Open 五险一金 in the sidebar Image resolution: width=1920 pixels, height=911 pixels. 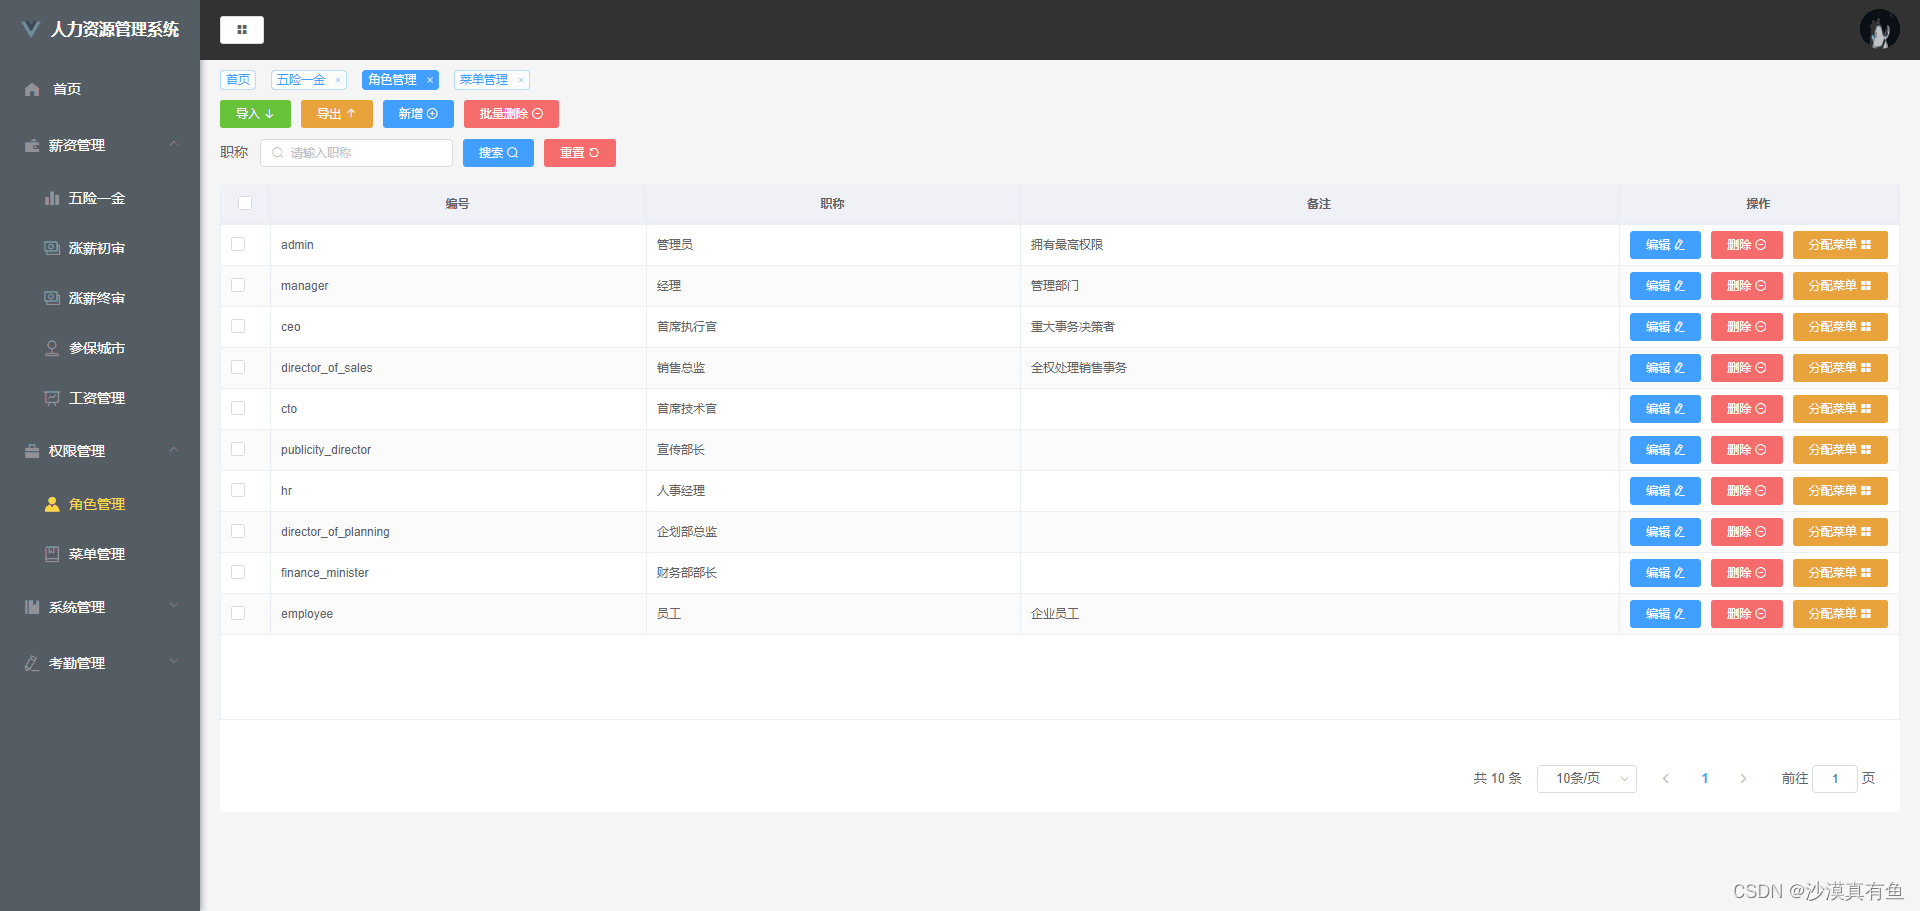(96, 198)
